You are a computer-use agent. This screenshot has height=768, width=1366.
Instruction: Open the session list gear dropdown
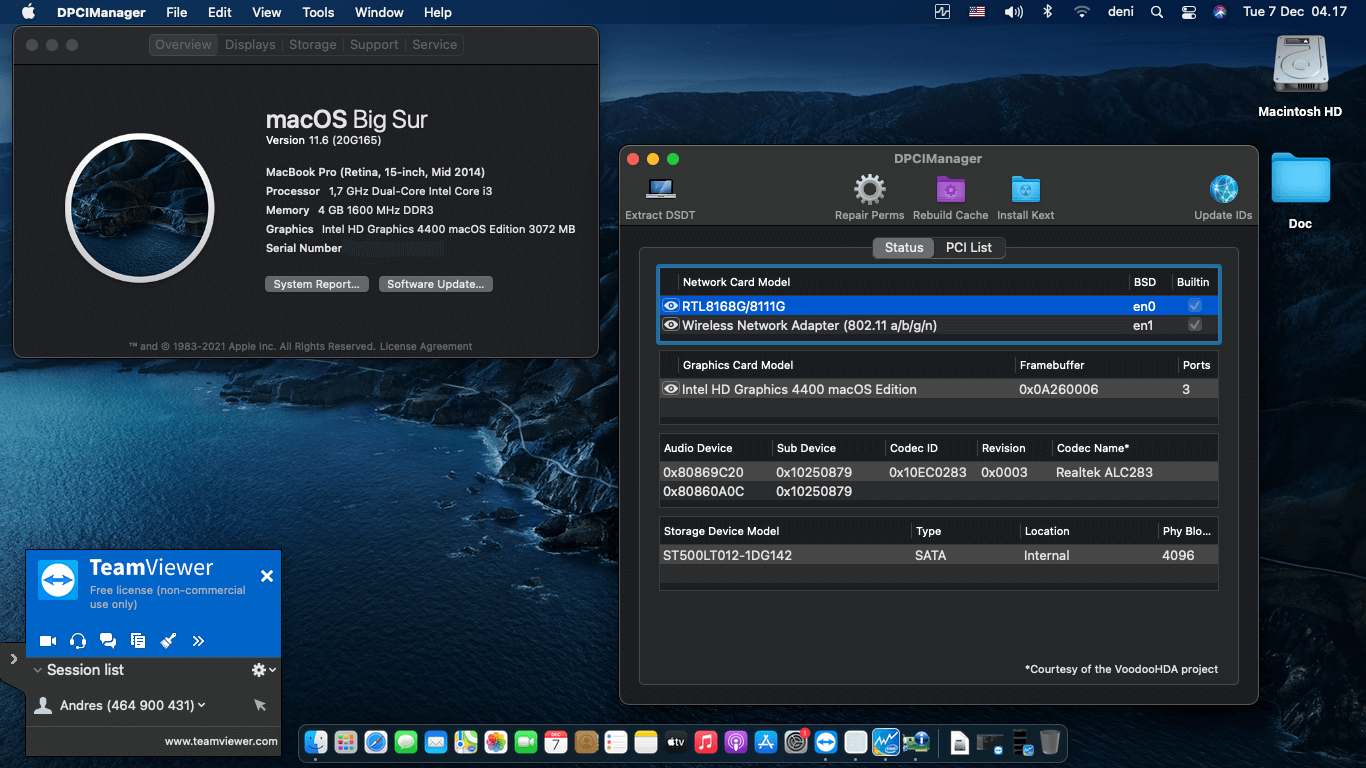pyautogui.click(x=264, y=670)
